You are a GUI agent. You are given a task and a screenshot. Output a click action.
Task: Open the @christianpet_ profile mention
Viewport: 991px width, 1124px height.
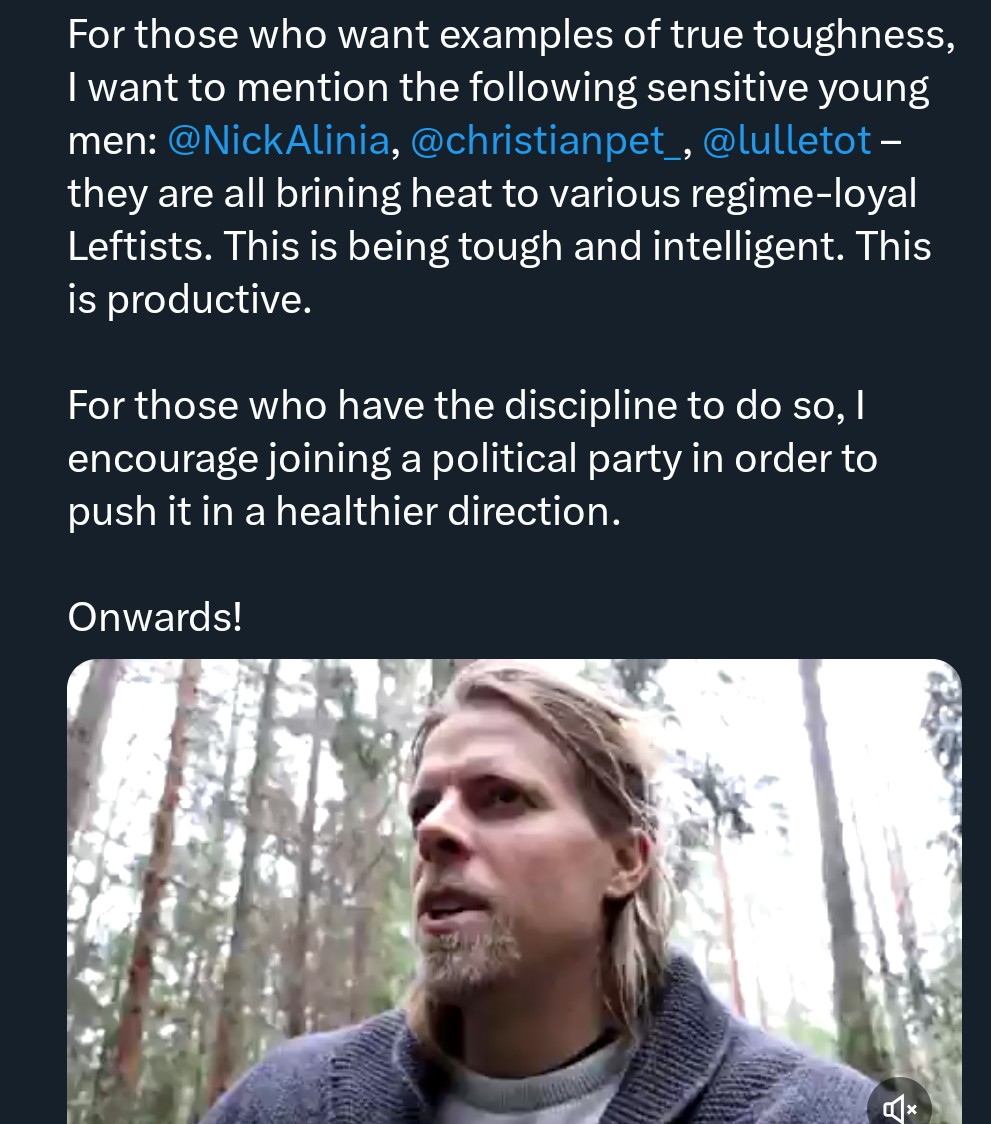(546, 141)
